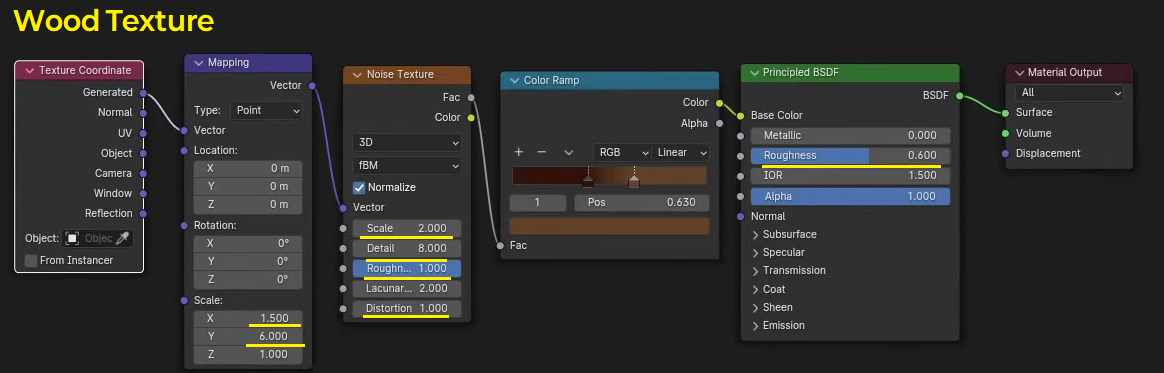Click the Mapping Scale X field

click(248, 318)
